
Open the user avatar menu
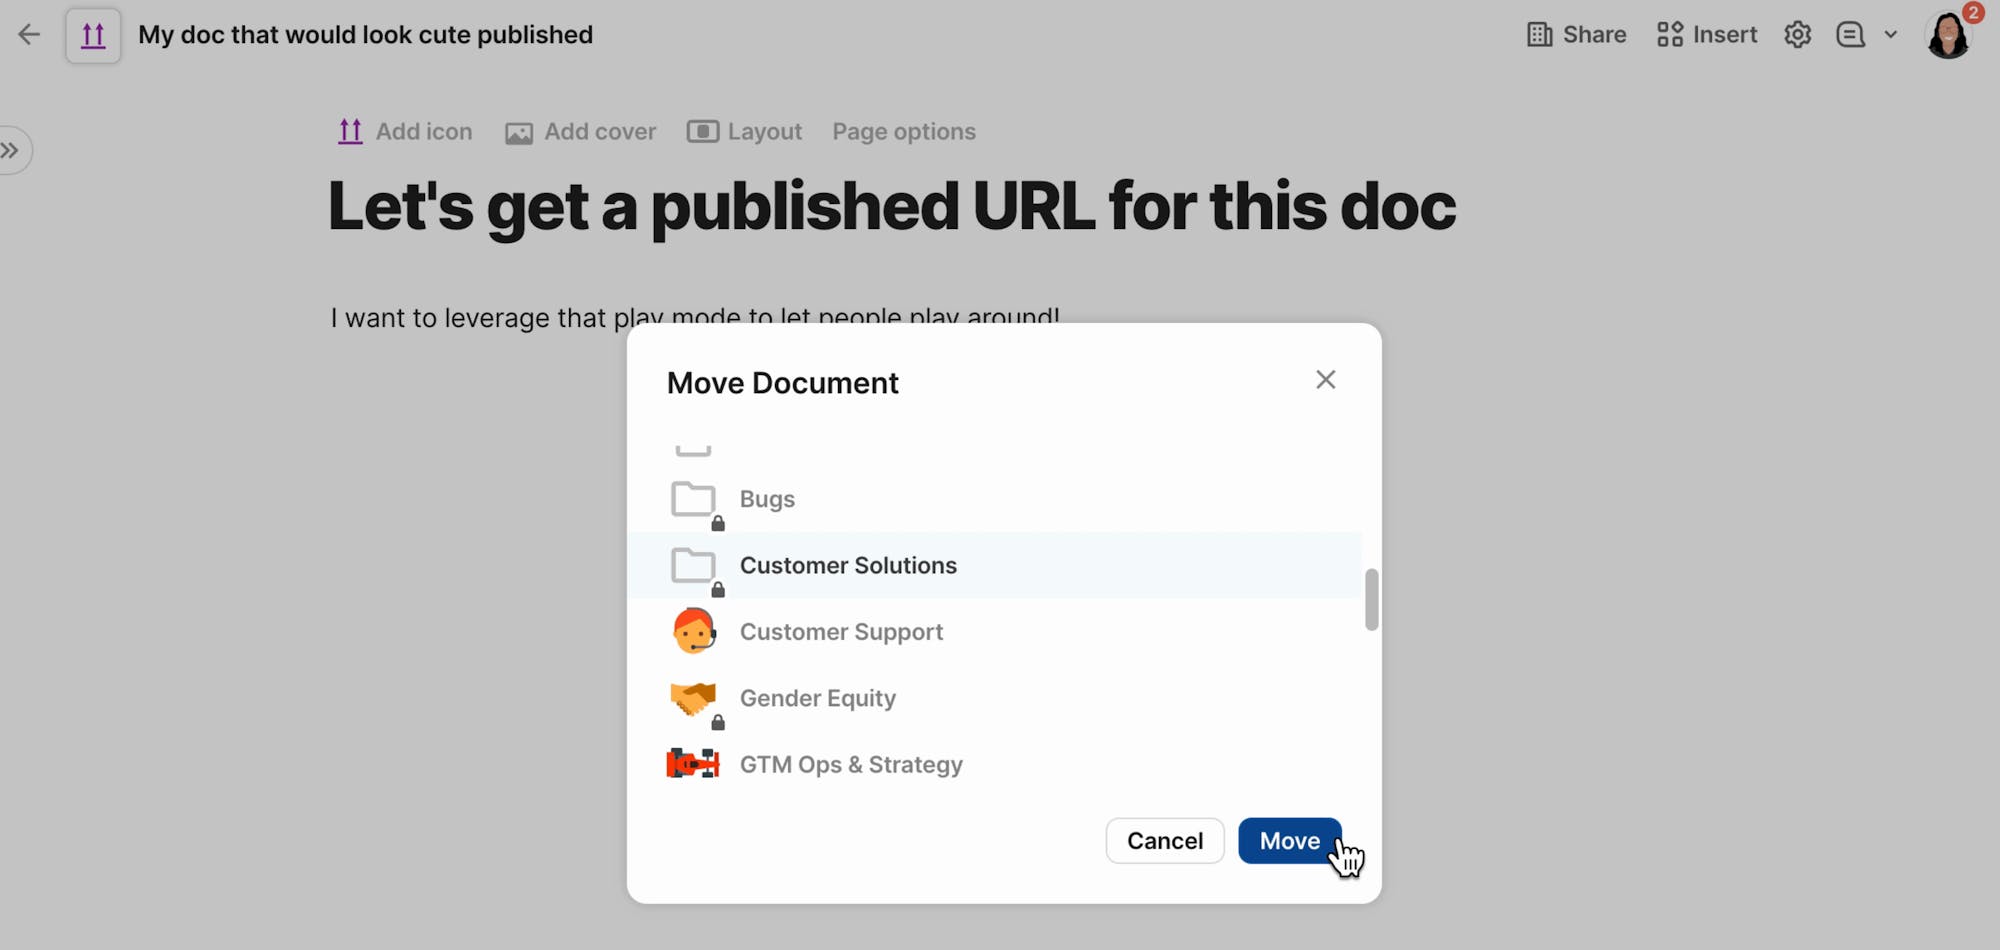pos(1948,36)
